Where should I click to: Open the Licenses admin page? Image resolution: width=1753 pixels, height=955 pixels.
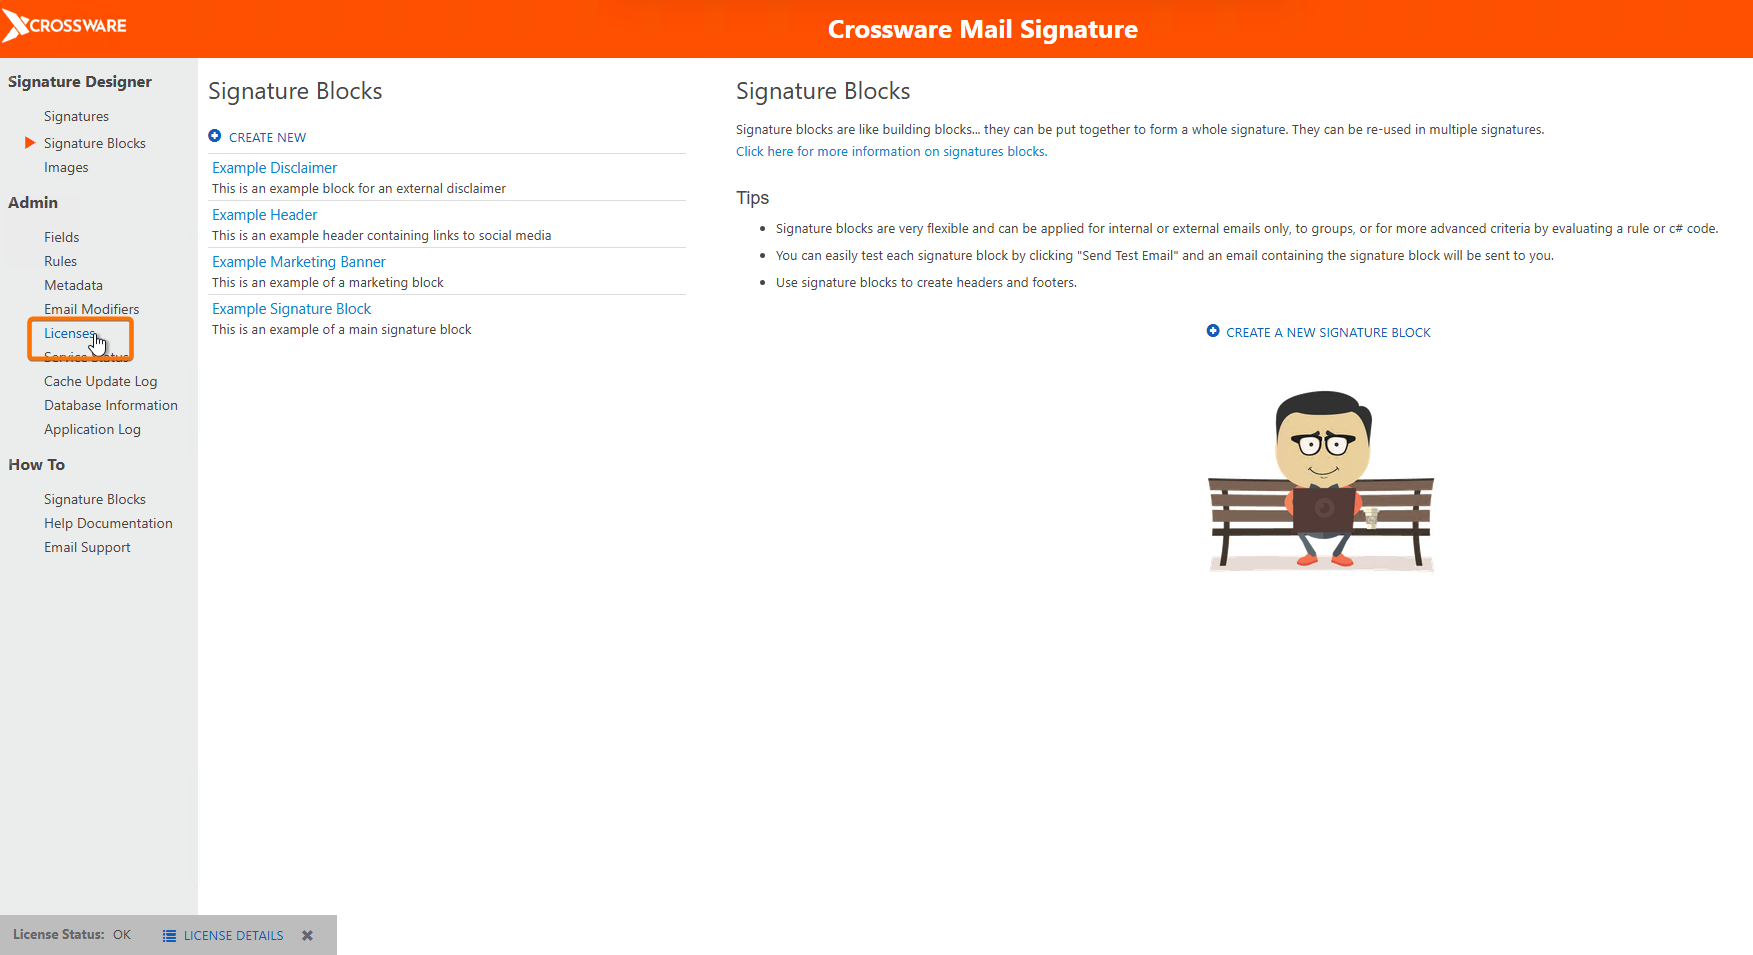click(69, 334)
